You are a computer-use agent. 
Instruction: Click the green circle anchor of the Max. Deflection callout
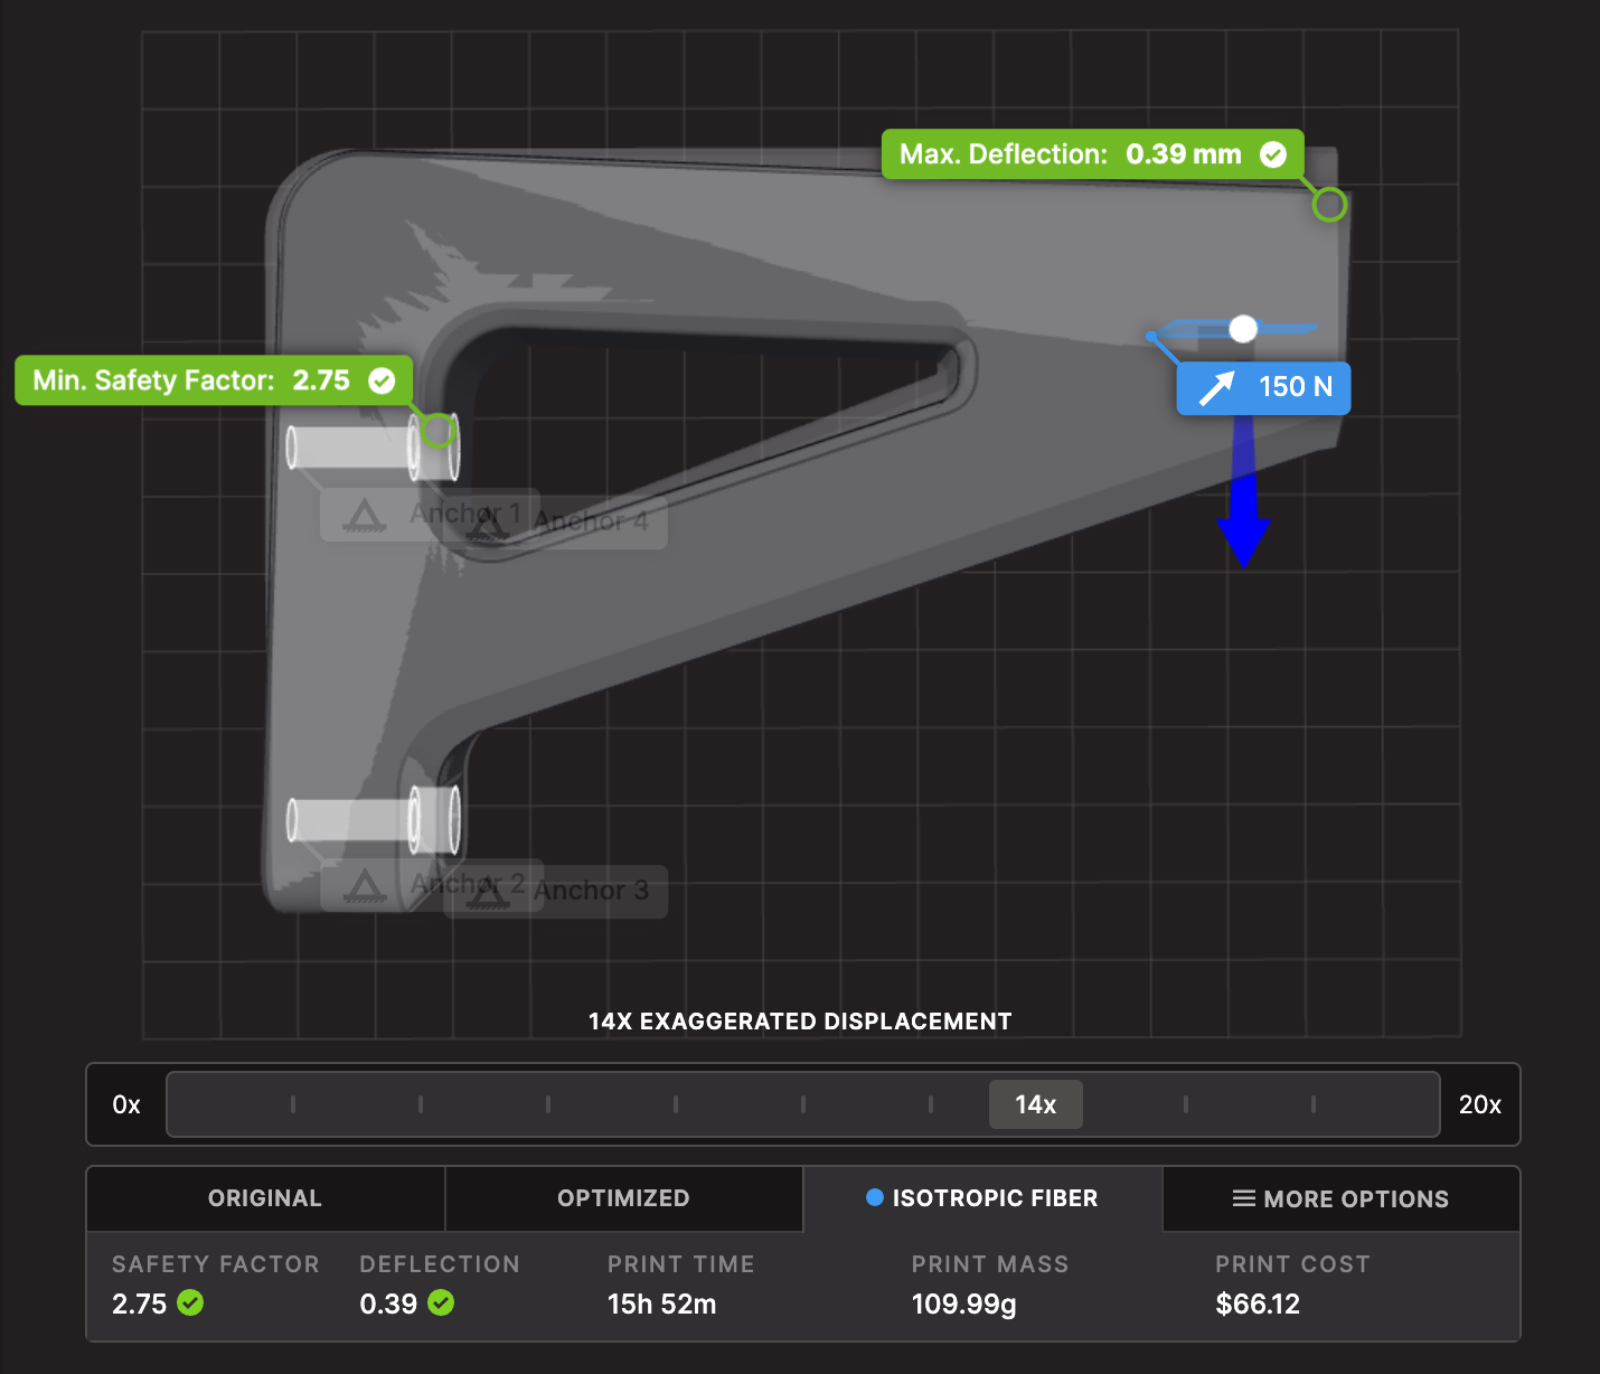(1330, 207)
